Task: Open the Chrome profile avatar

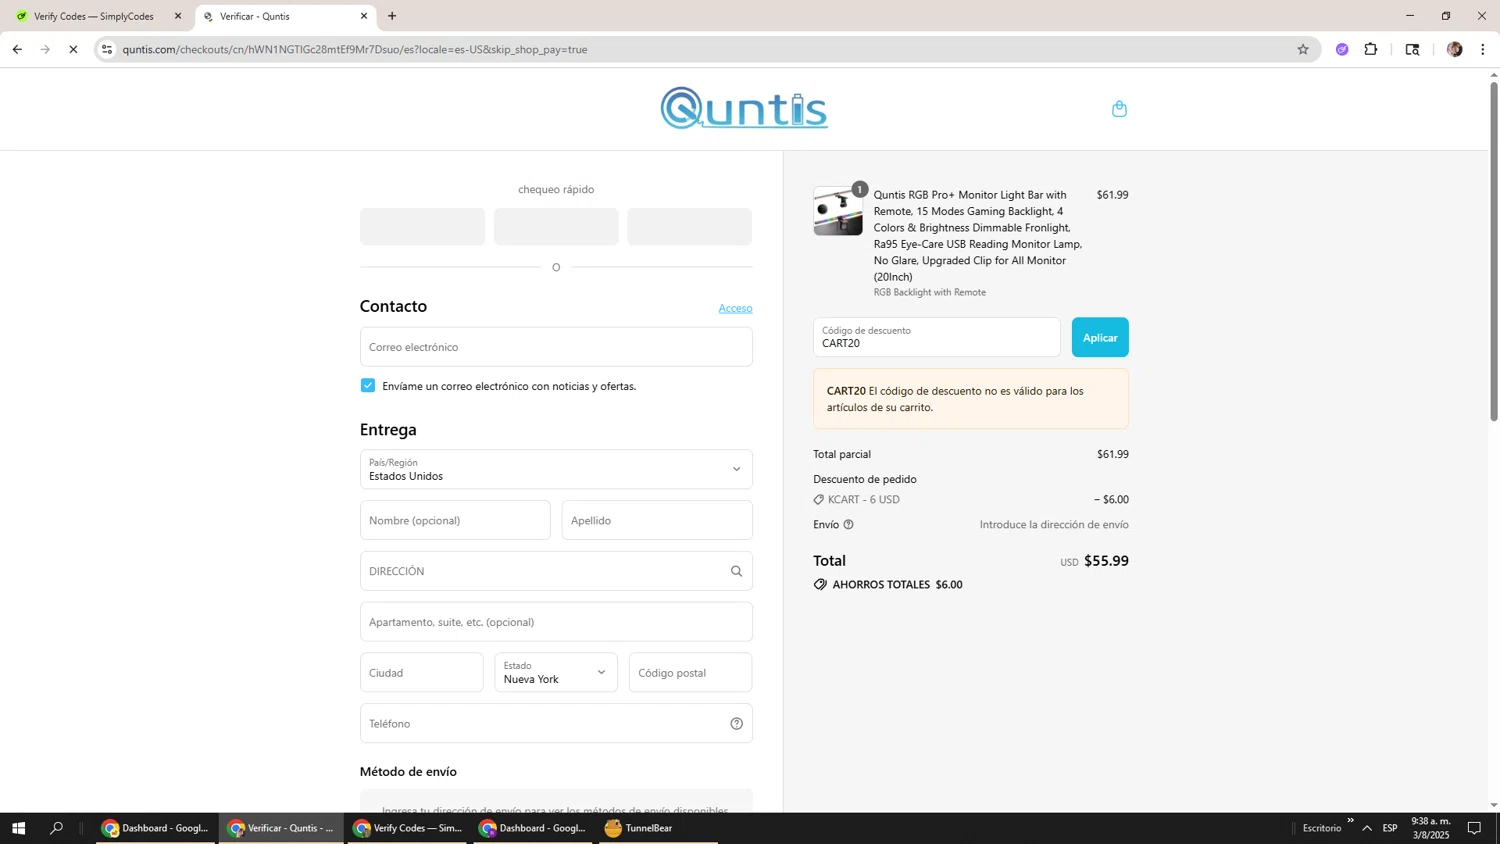Action: click(1454, 49)
